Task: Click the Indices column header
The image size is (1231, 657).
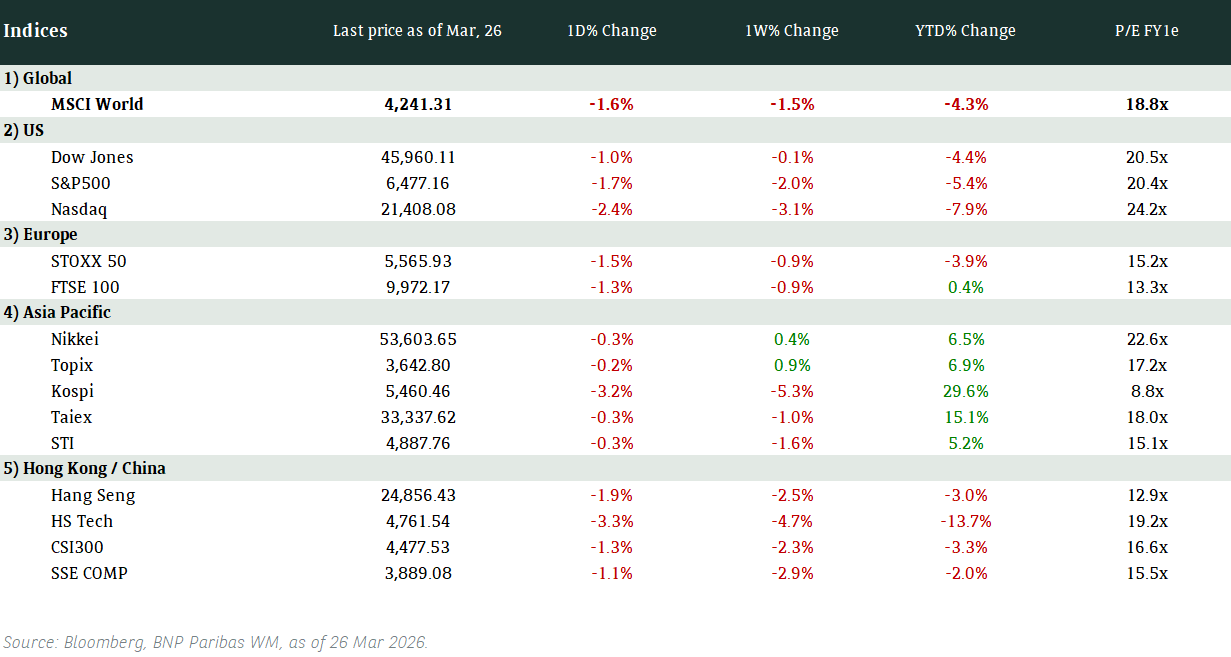Action: click(35, 30)
